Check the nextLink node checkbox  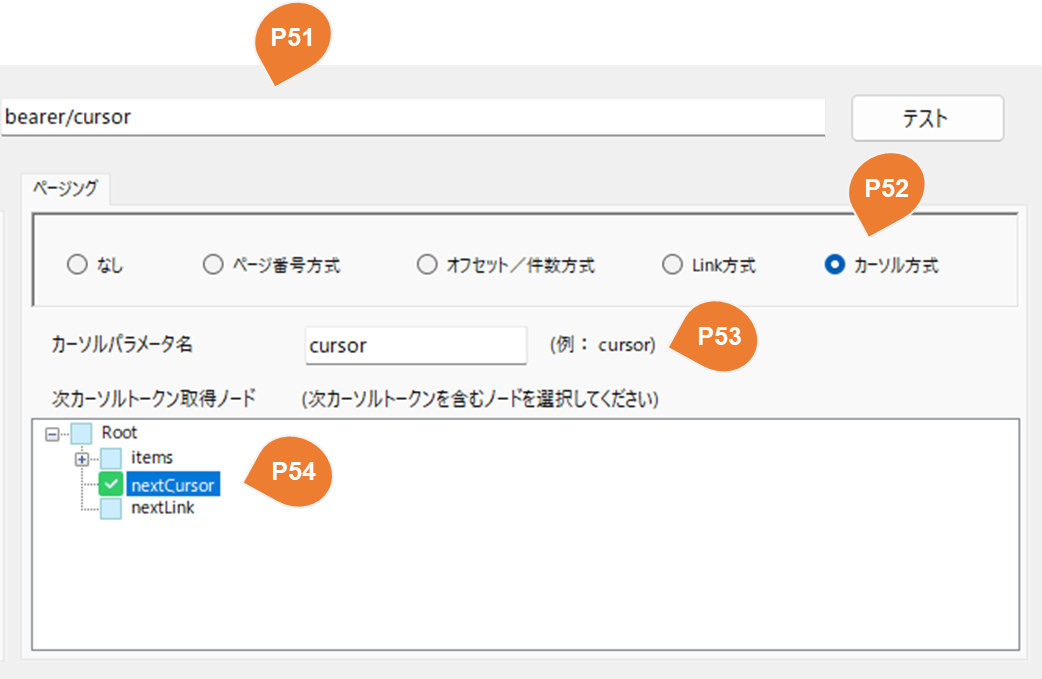tap(110, 508)
